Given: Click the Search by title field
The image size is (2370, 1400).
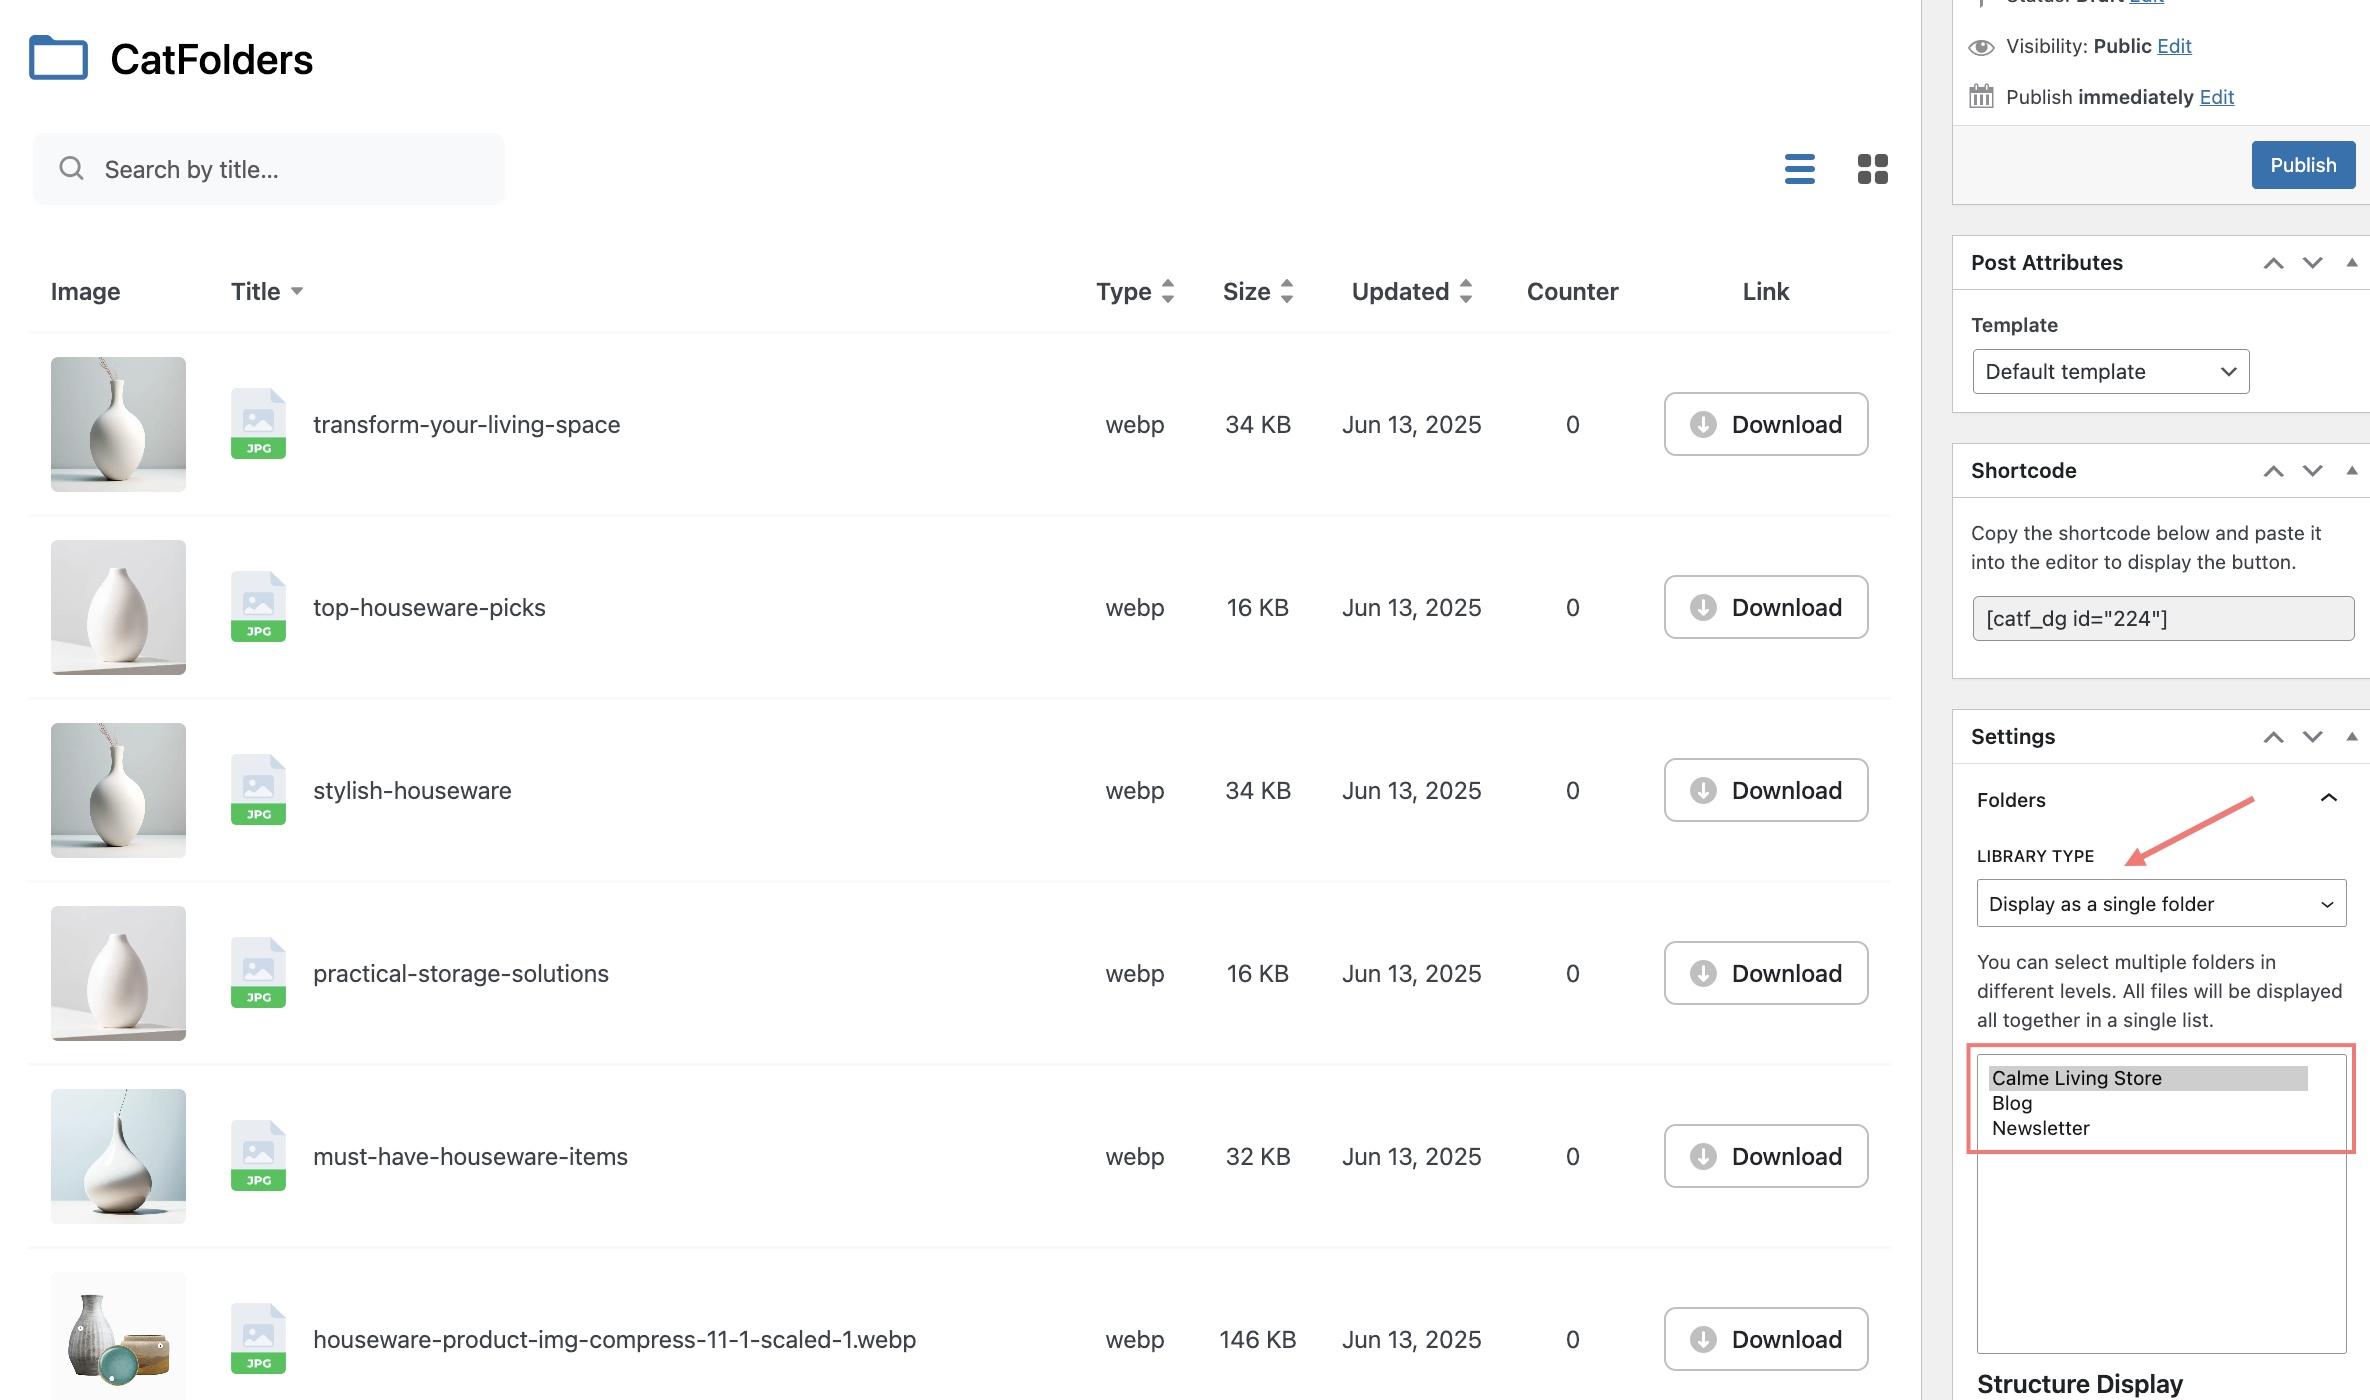Looking at the screenshot, I should pyautogui.click(x=269, y=169).
